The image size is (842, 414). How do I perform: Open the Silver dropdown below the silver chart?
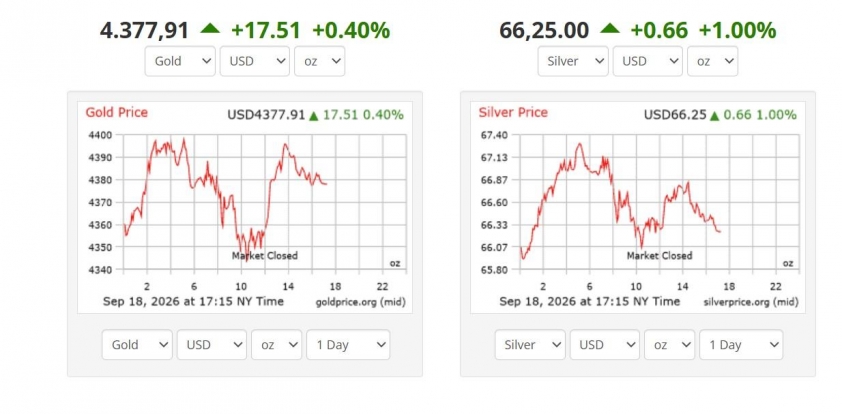coord(531,345)
